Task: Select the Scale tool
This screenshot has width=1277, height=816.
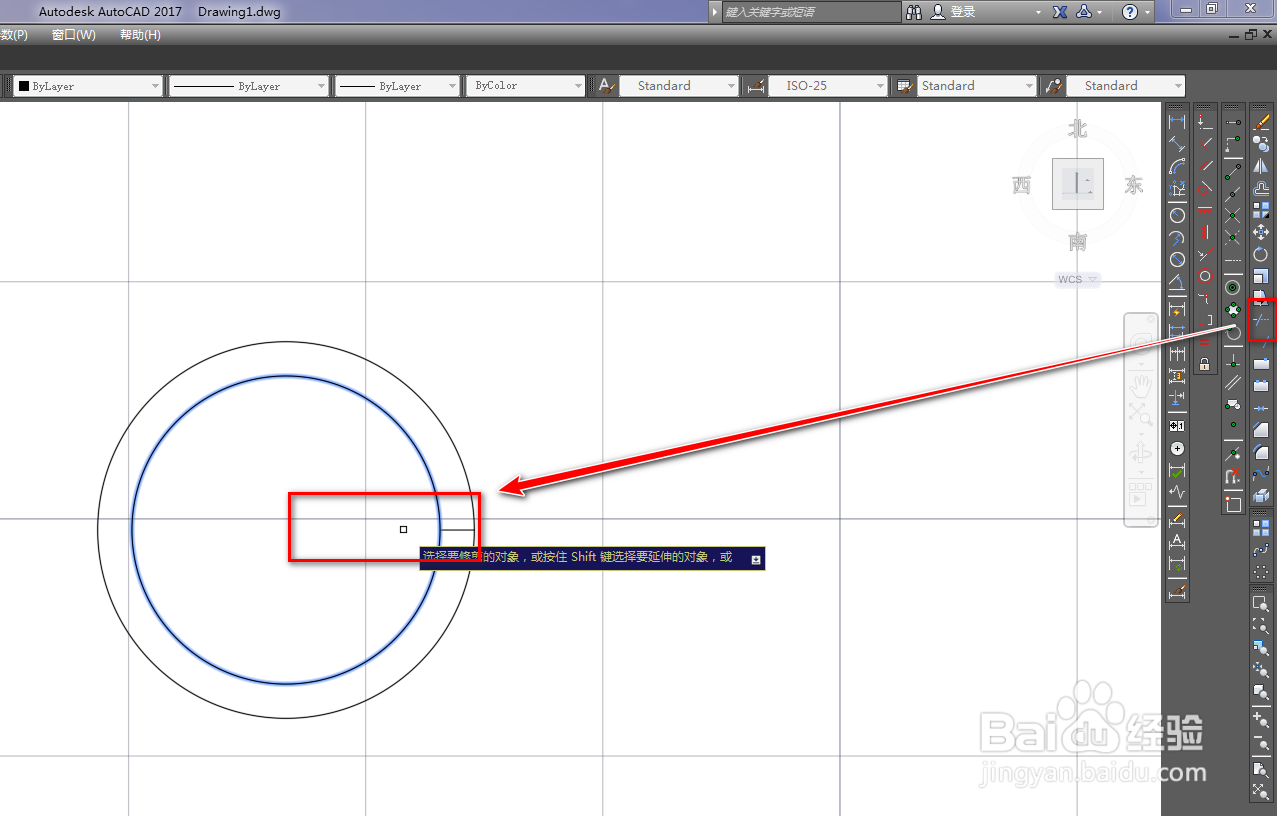Action: (x=1260, y=276)
